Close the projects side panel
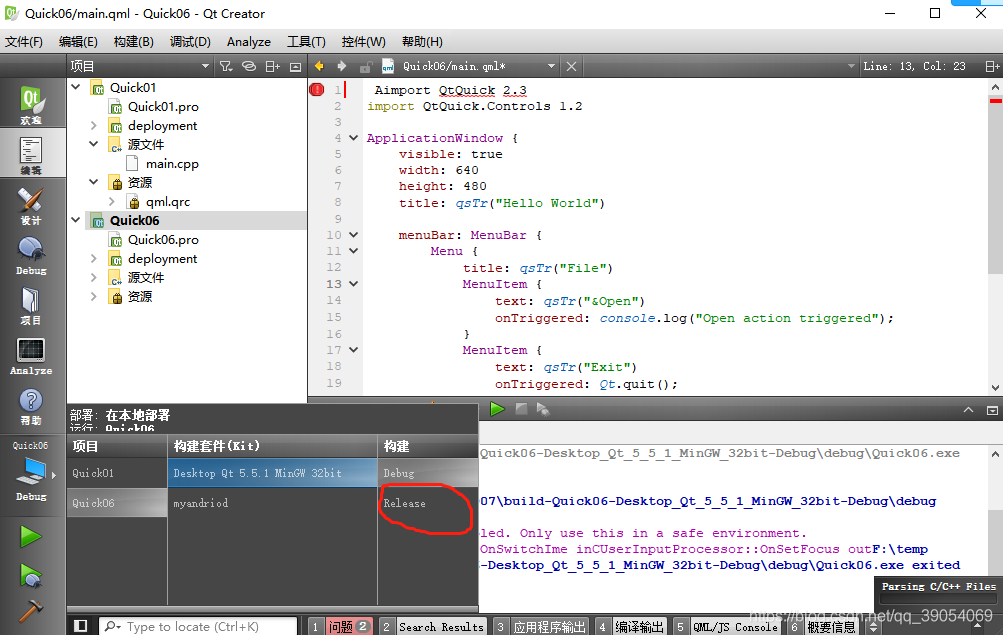1003x635 pixels. point(296,67)
